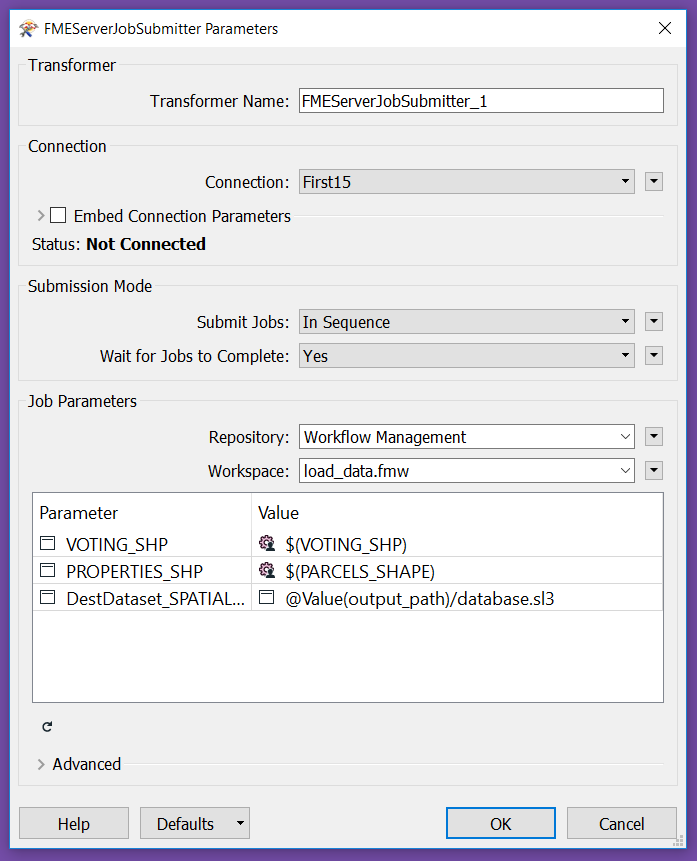This screenshot has height=861, width=697.
Task: Click the icon before VOTING_SHP parameter
Action: pyautogui.click(x=48, y=544)
